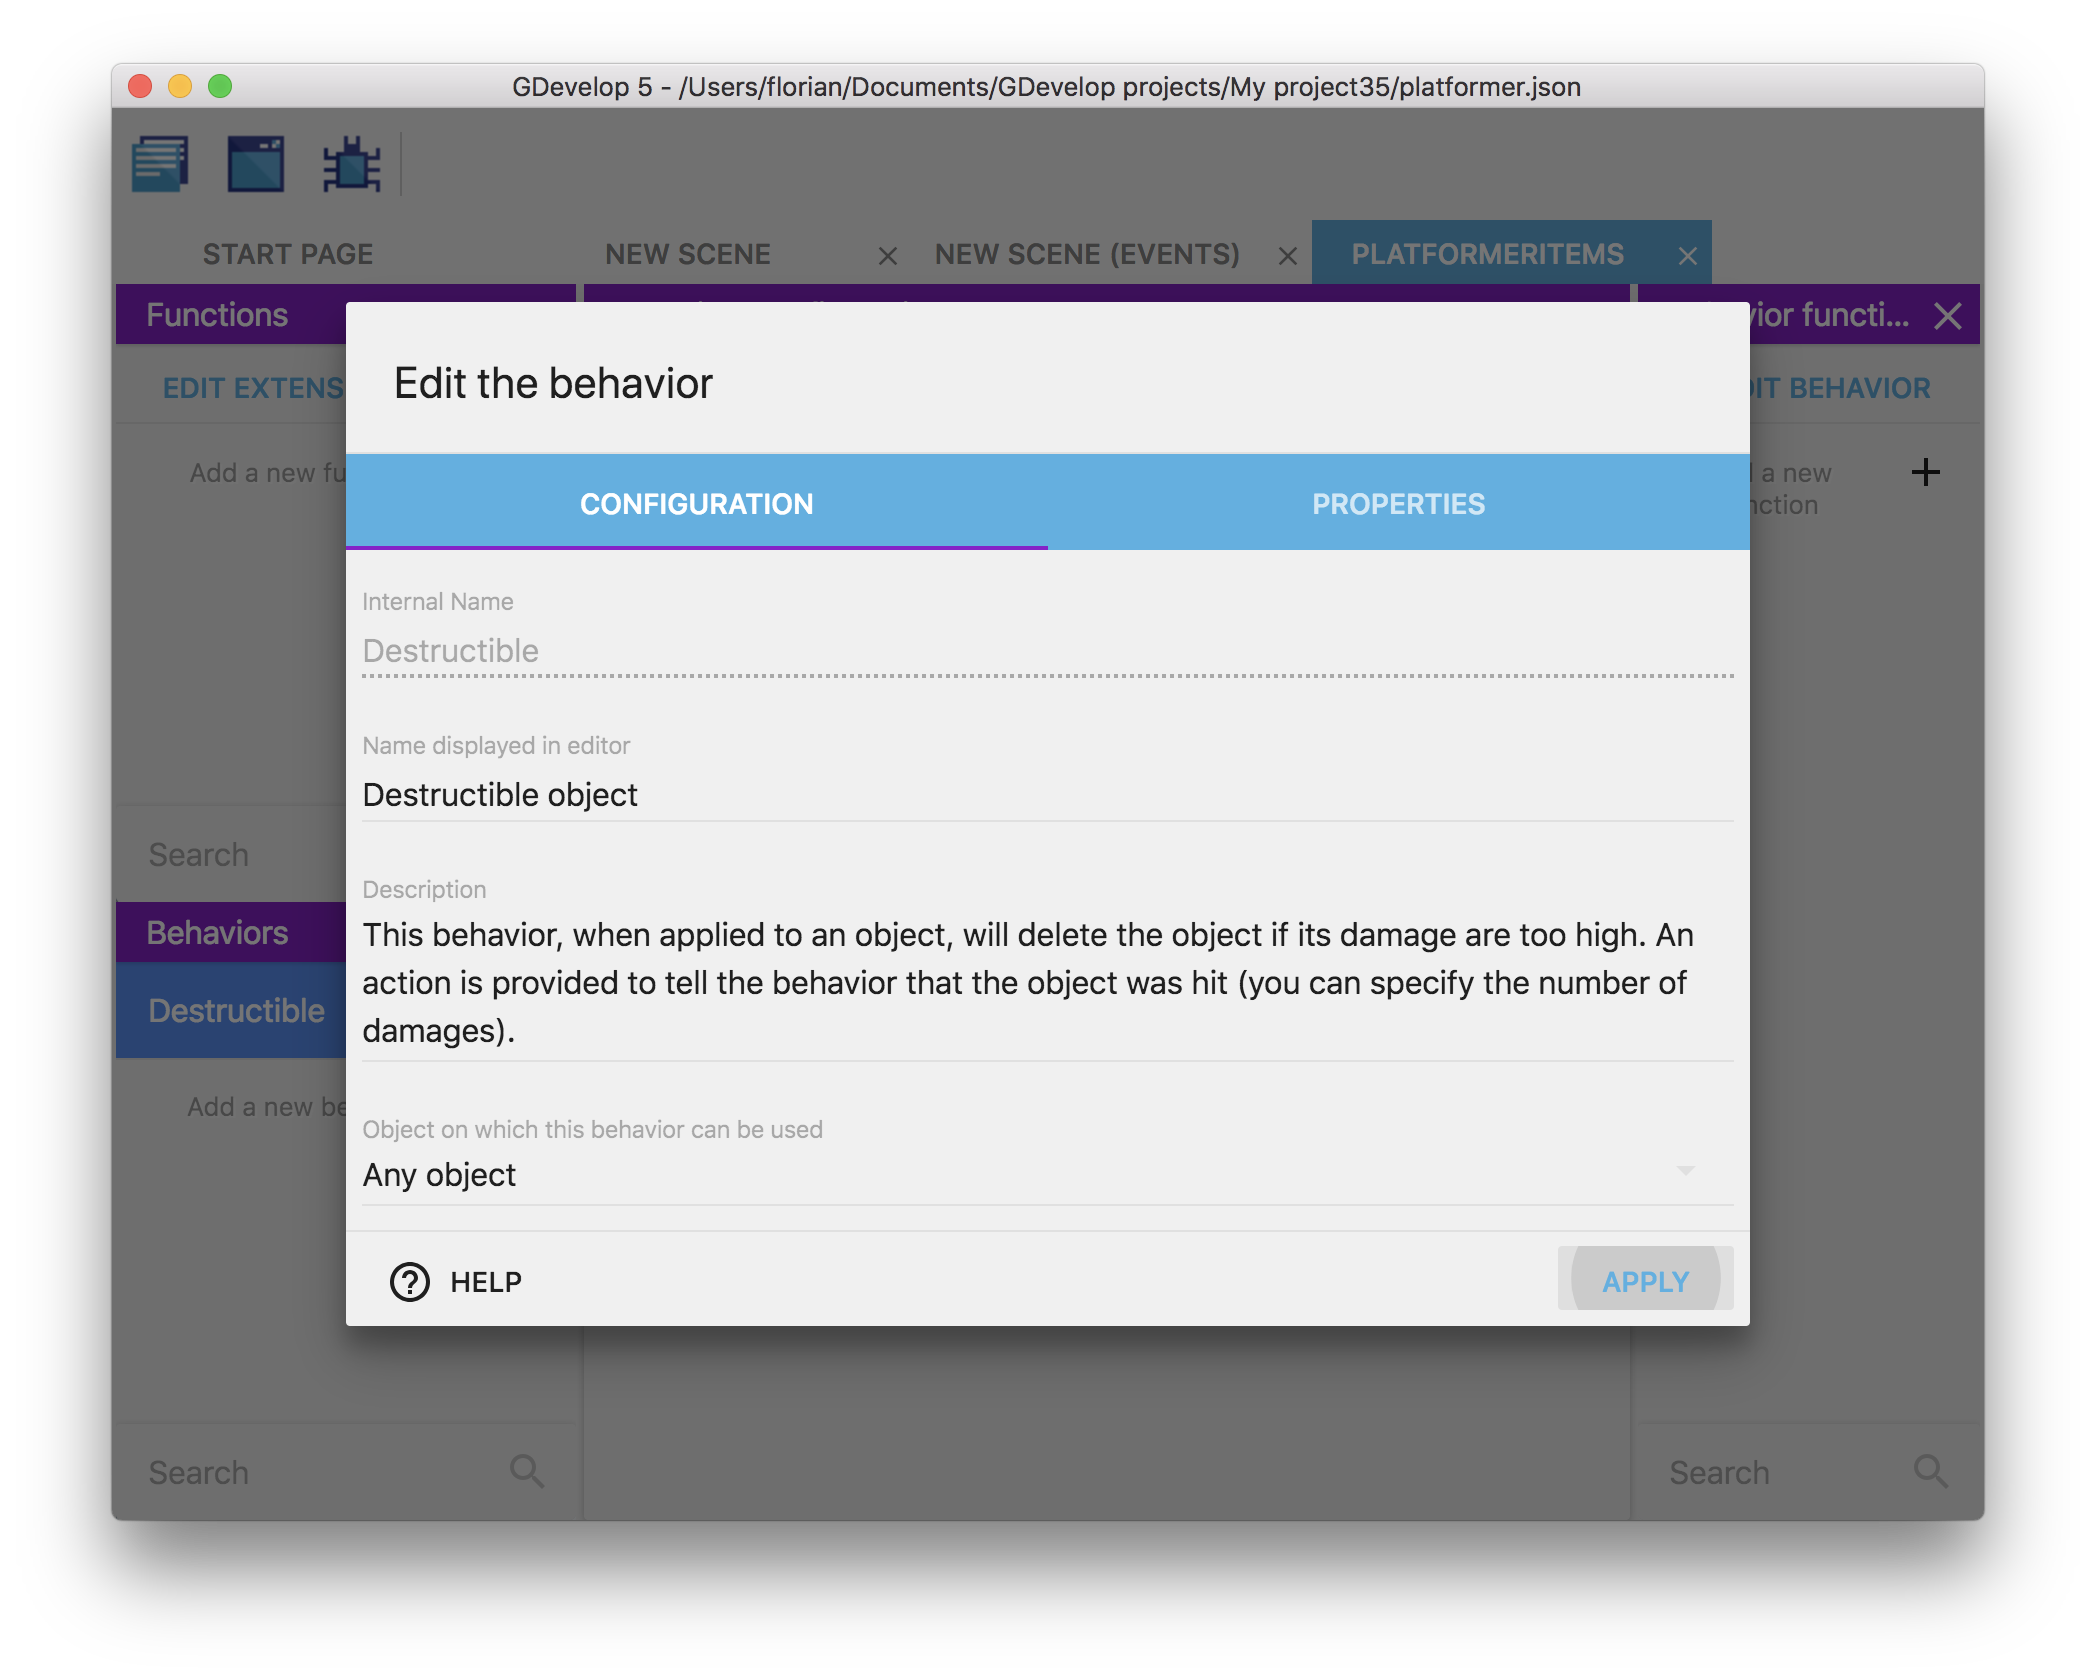
Task: Expand the Any object dropdown arrow
Action: click(1686, 1171)
